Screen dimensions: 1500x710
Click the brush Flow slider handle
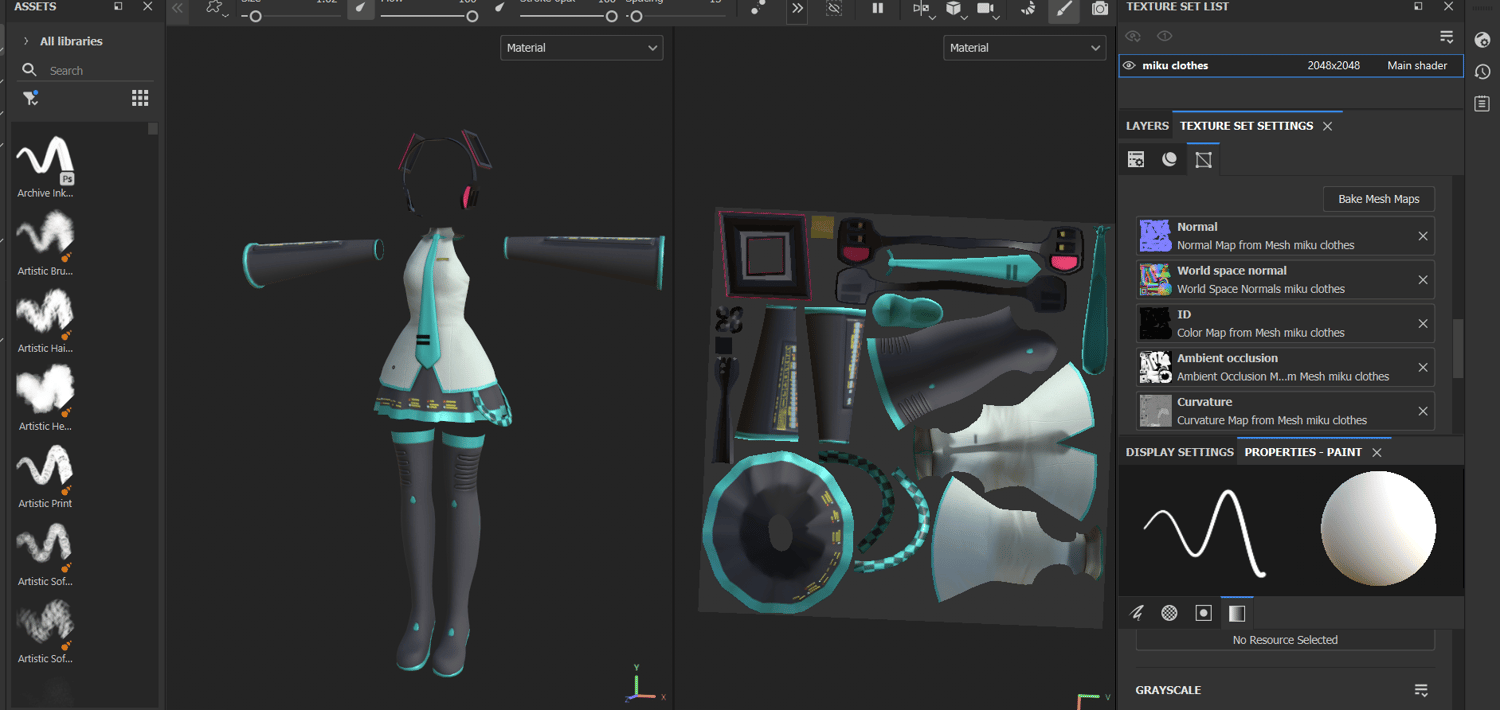(x=472, y=16)
